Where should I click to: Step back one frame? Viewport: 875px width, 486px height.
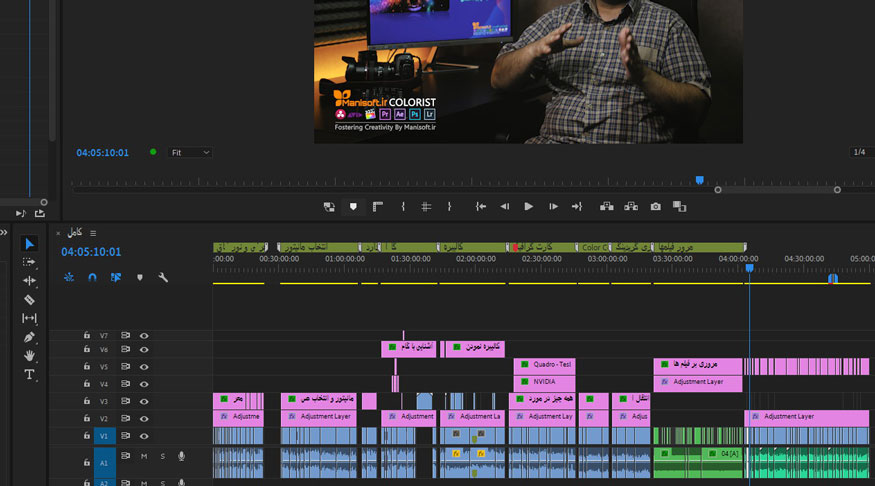pos(504,207)
